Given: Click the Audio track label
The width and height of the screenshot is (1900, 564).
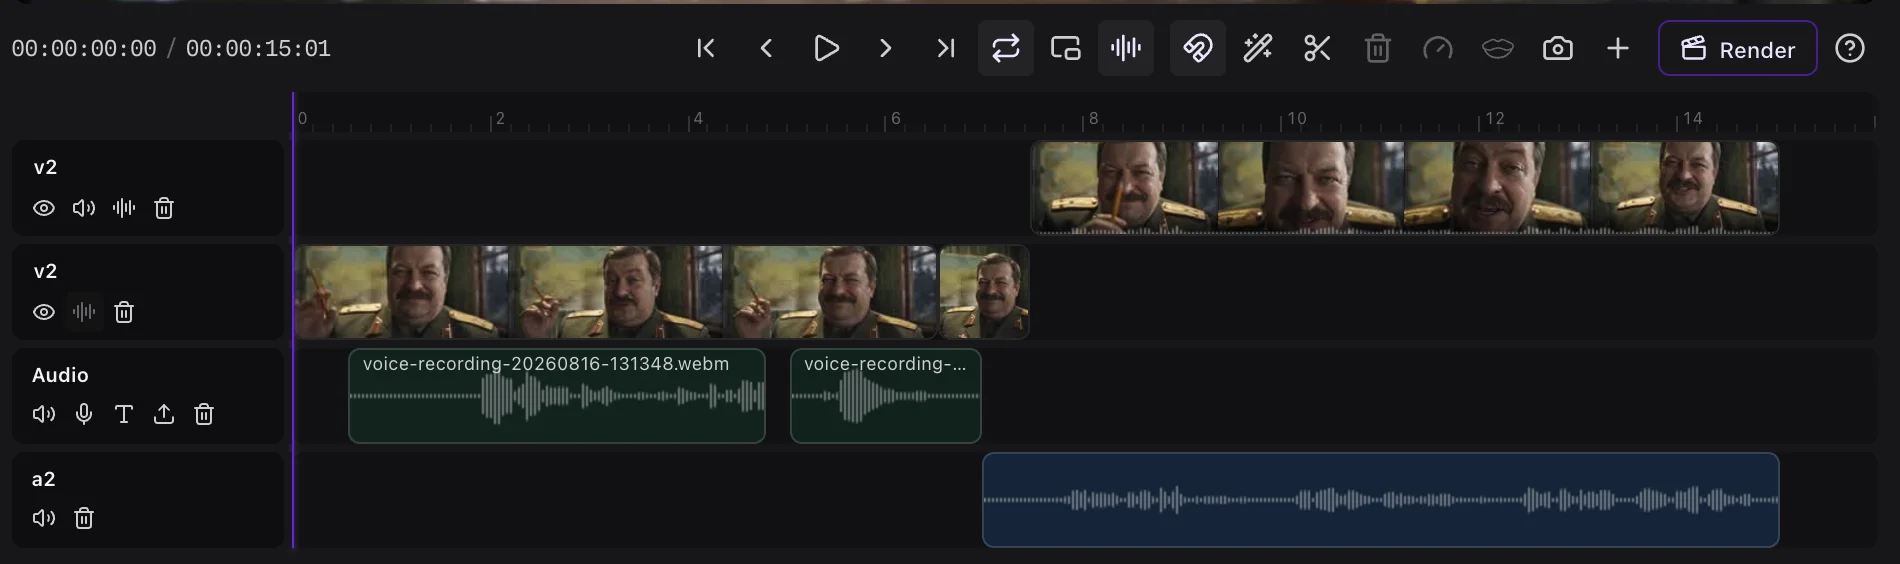Looking at the screenshot, I should [x=60, y=375].
